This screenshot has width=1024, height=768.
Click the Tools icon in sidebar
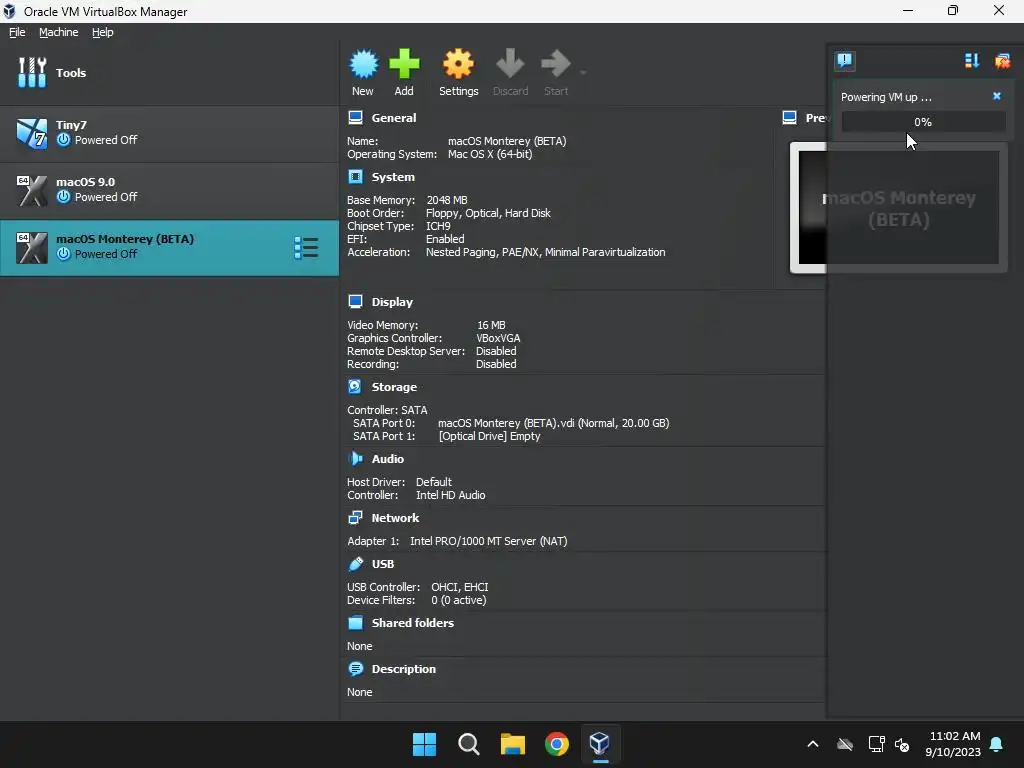coord(32,72)
